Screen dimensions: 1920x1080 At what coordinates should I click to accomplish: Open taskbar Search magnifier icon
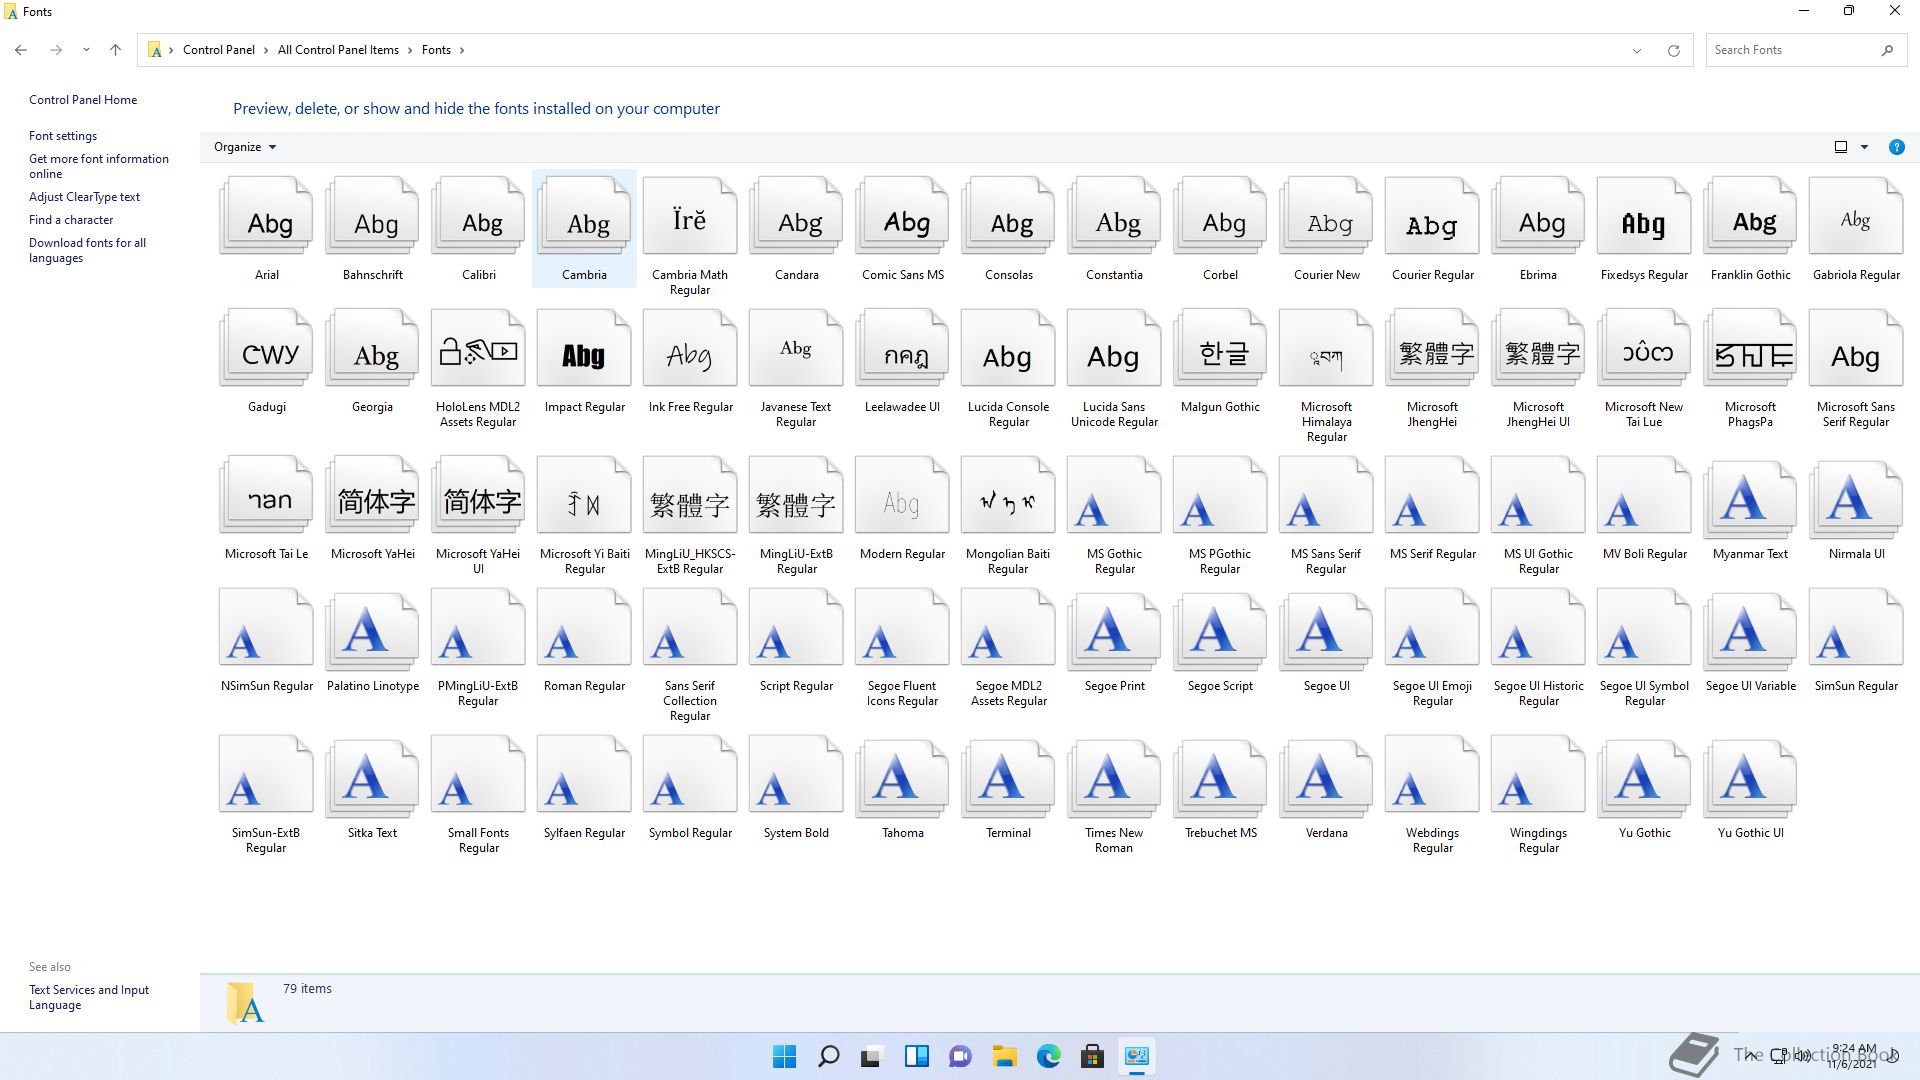point(829,1056)
